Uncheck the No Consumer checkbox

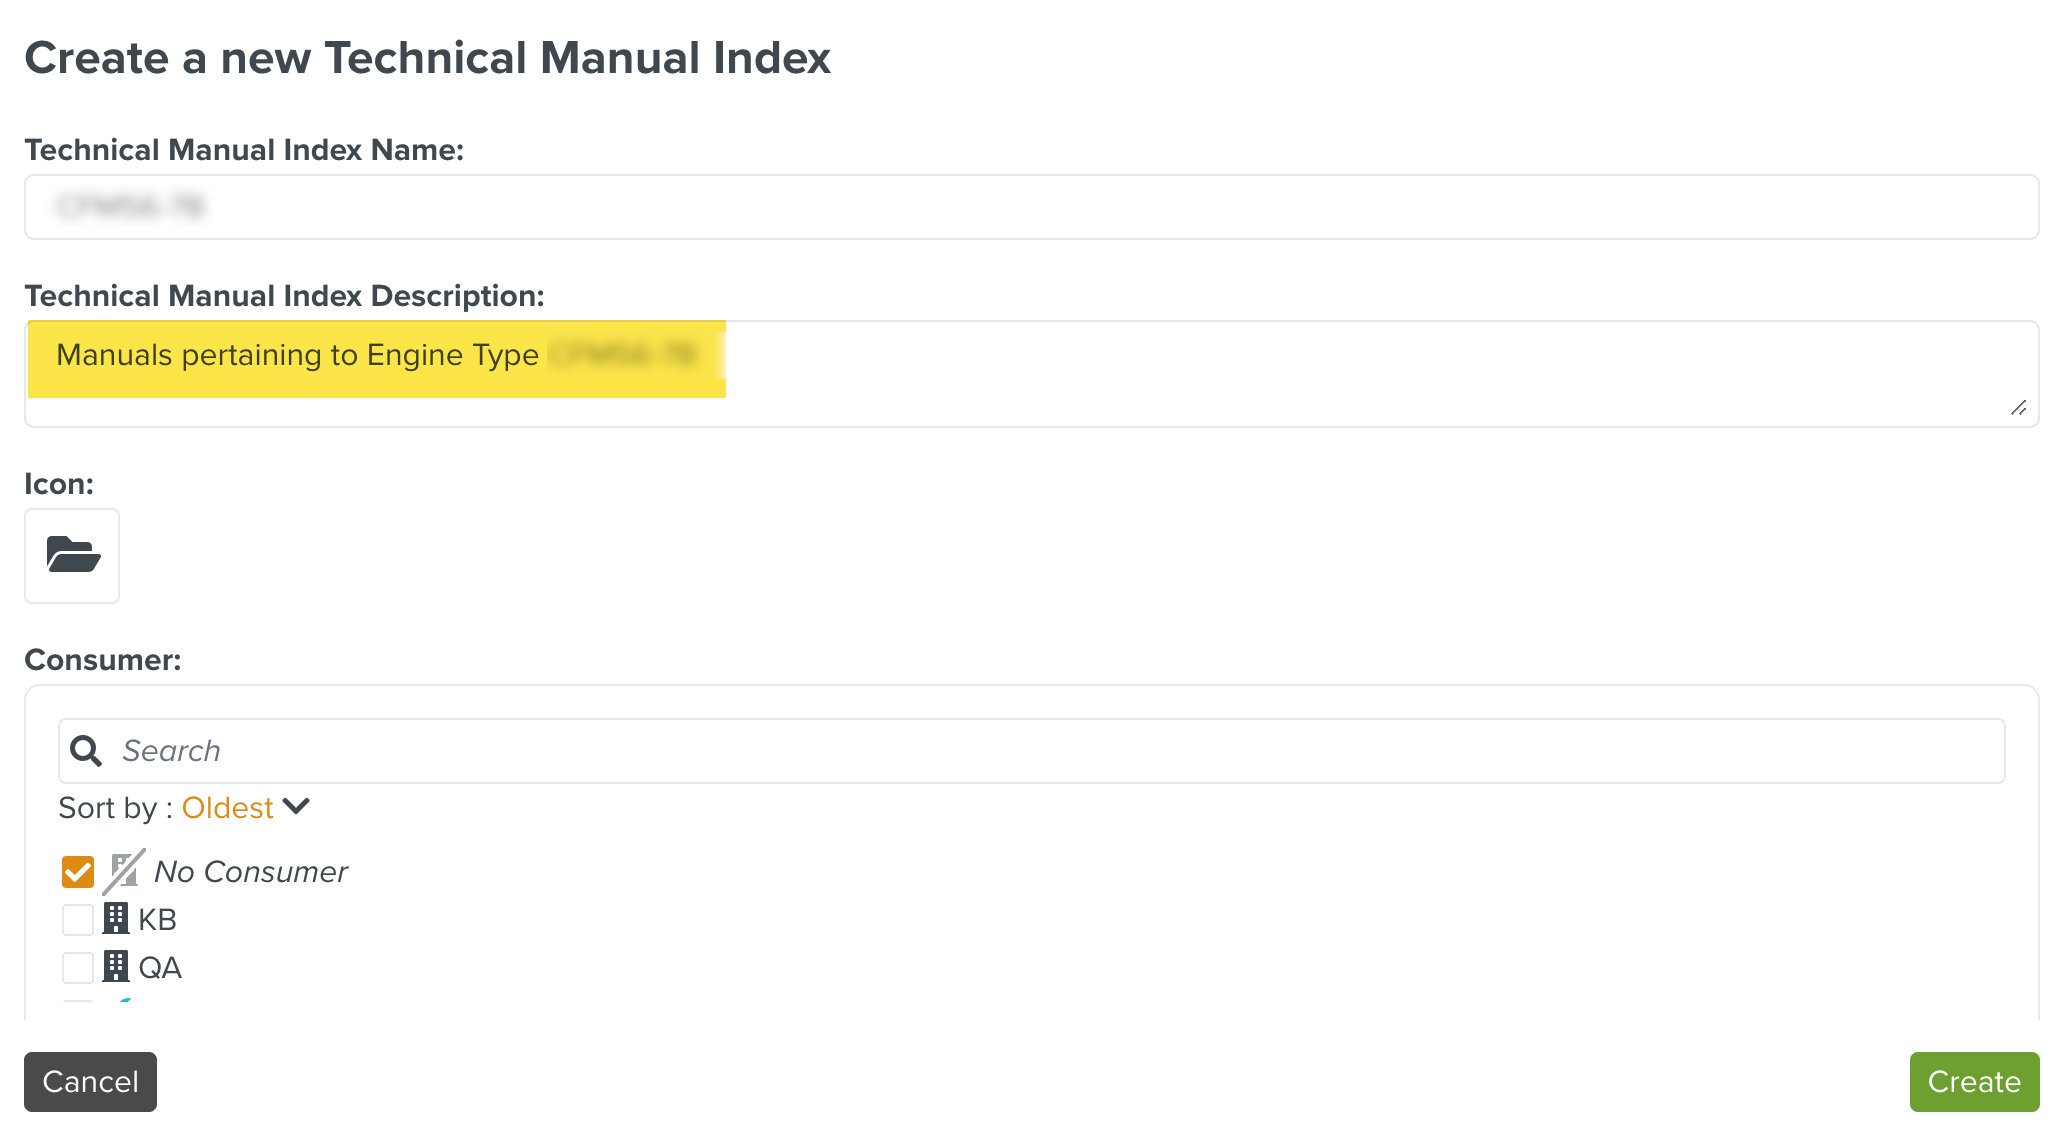point(79,870)
